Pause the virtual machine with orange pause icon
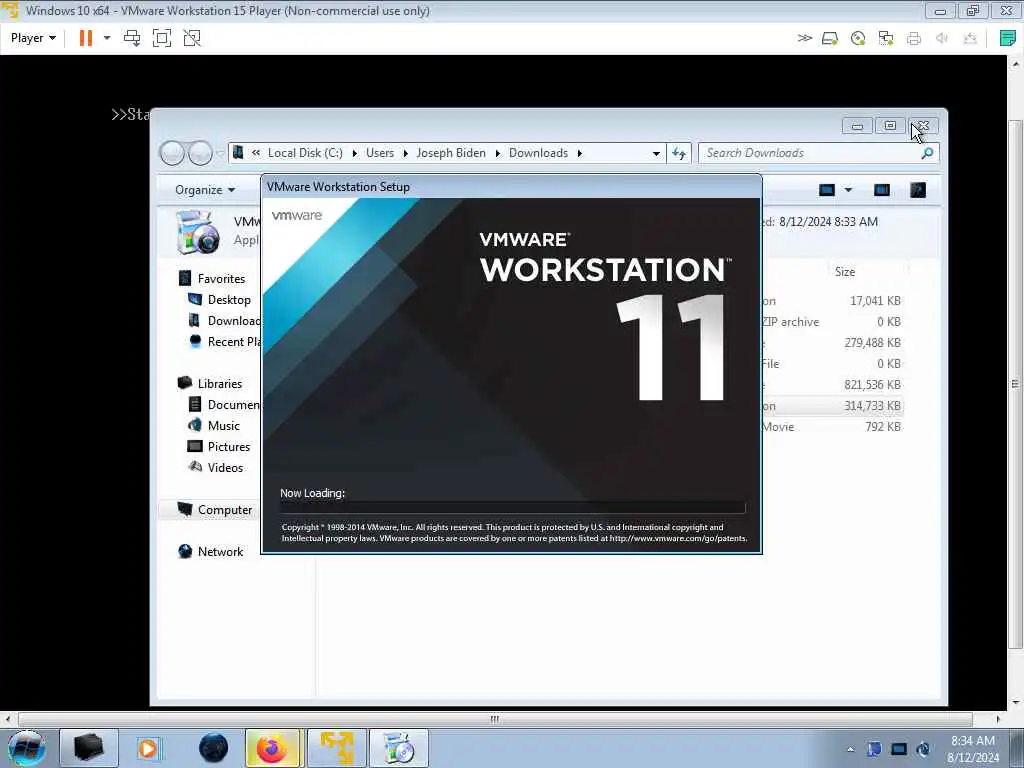Viewport: 1024px width, 768px height. tap(86, 38)
